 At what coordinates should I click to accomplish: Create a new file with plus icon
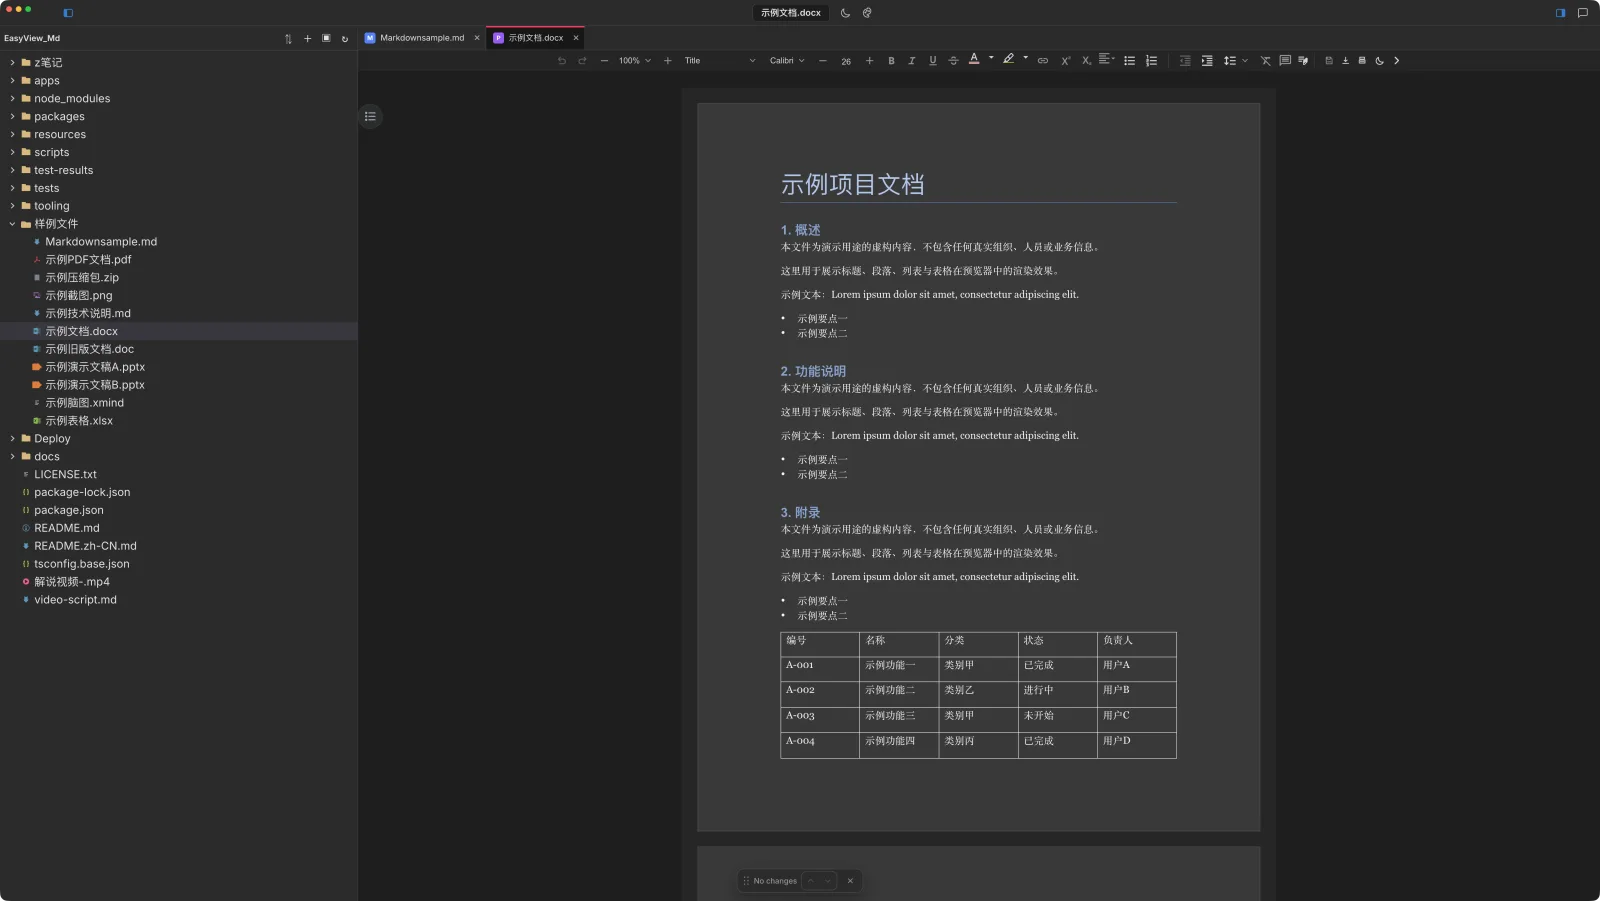point(307,39)
